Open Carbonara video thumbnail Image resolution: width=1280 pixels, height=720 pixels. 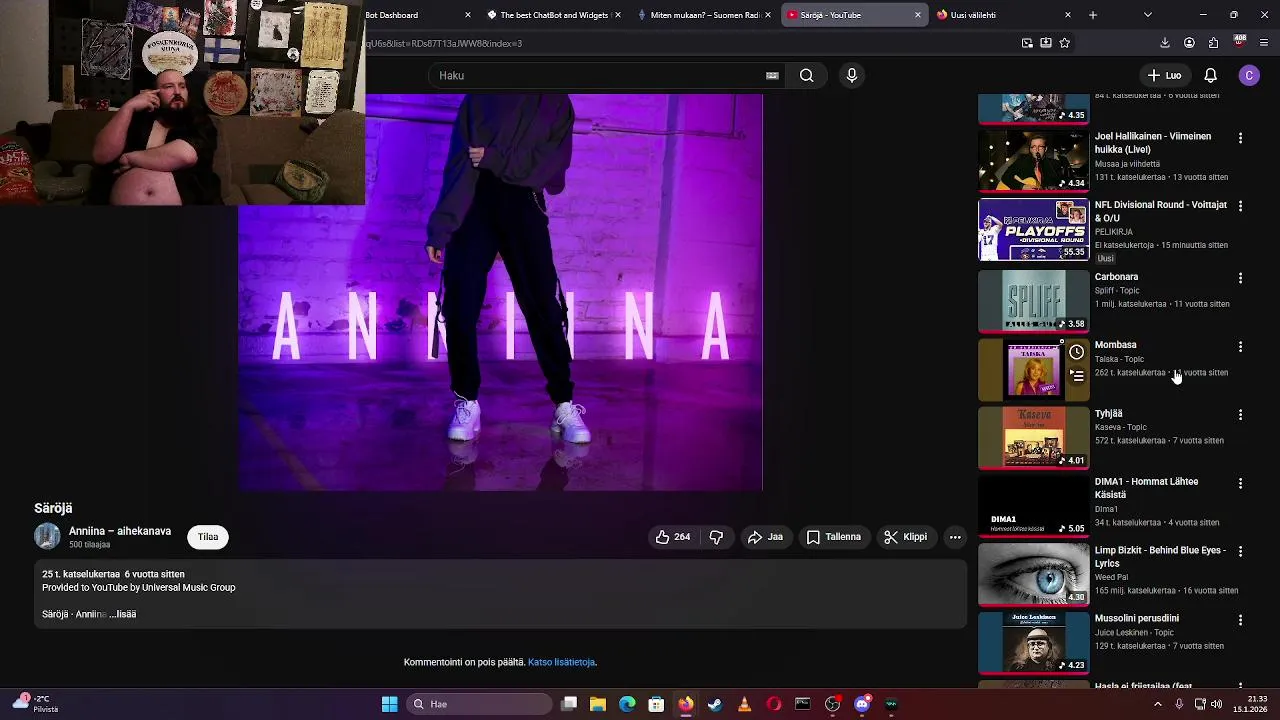click(x=1033, y=300)
